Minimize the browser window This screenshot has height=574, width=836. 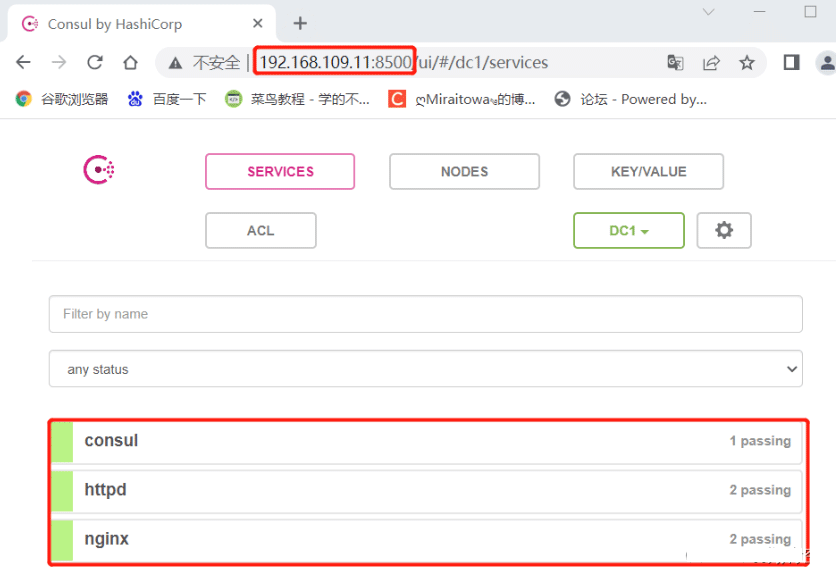pos(759,12)
